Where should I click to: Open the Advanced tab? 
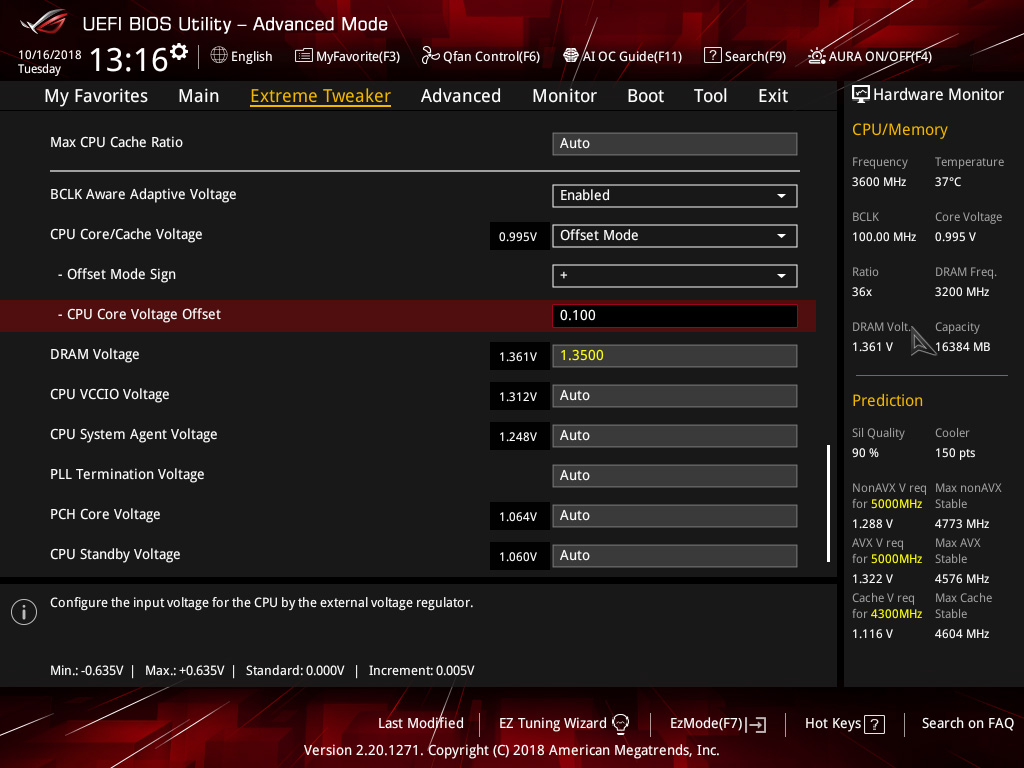pos(460,96)
